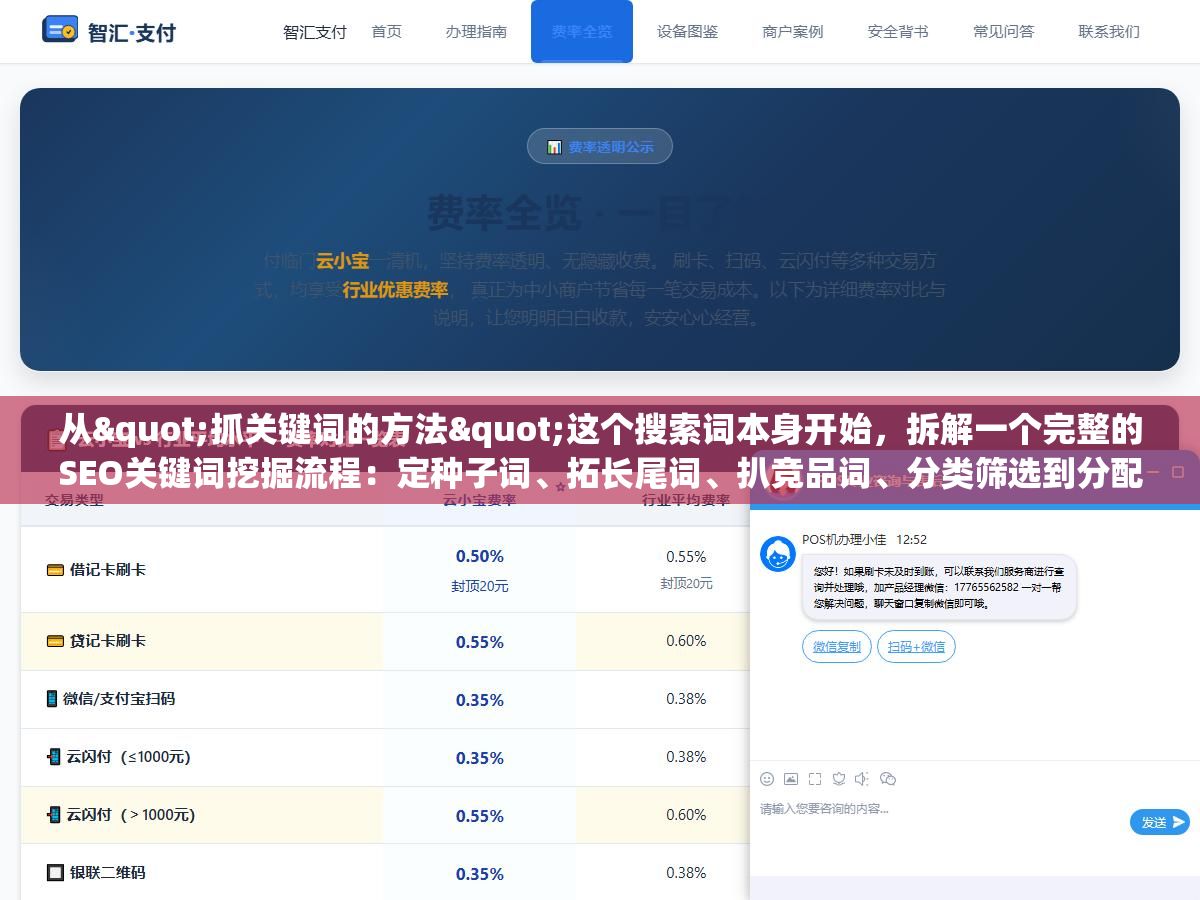Open the 安全背书 nav item
1200x900 pixels.
coord(898,31)
